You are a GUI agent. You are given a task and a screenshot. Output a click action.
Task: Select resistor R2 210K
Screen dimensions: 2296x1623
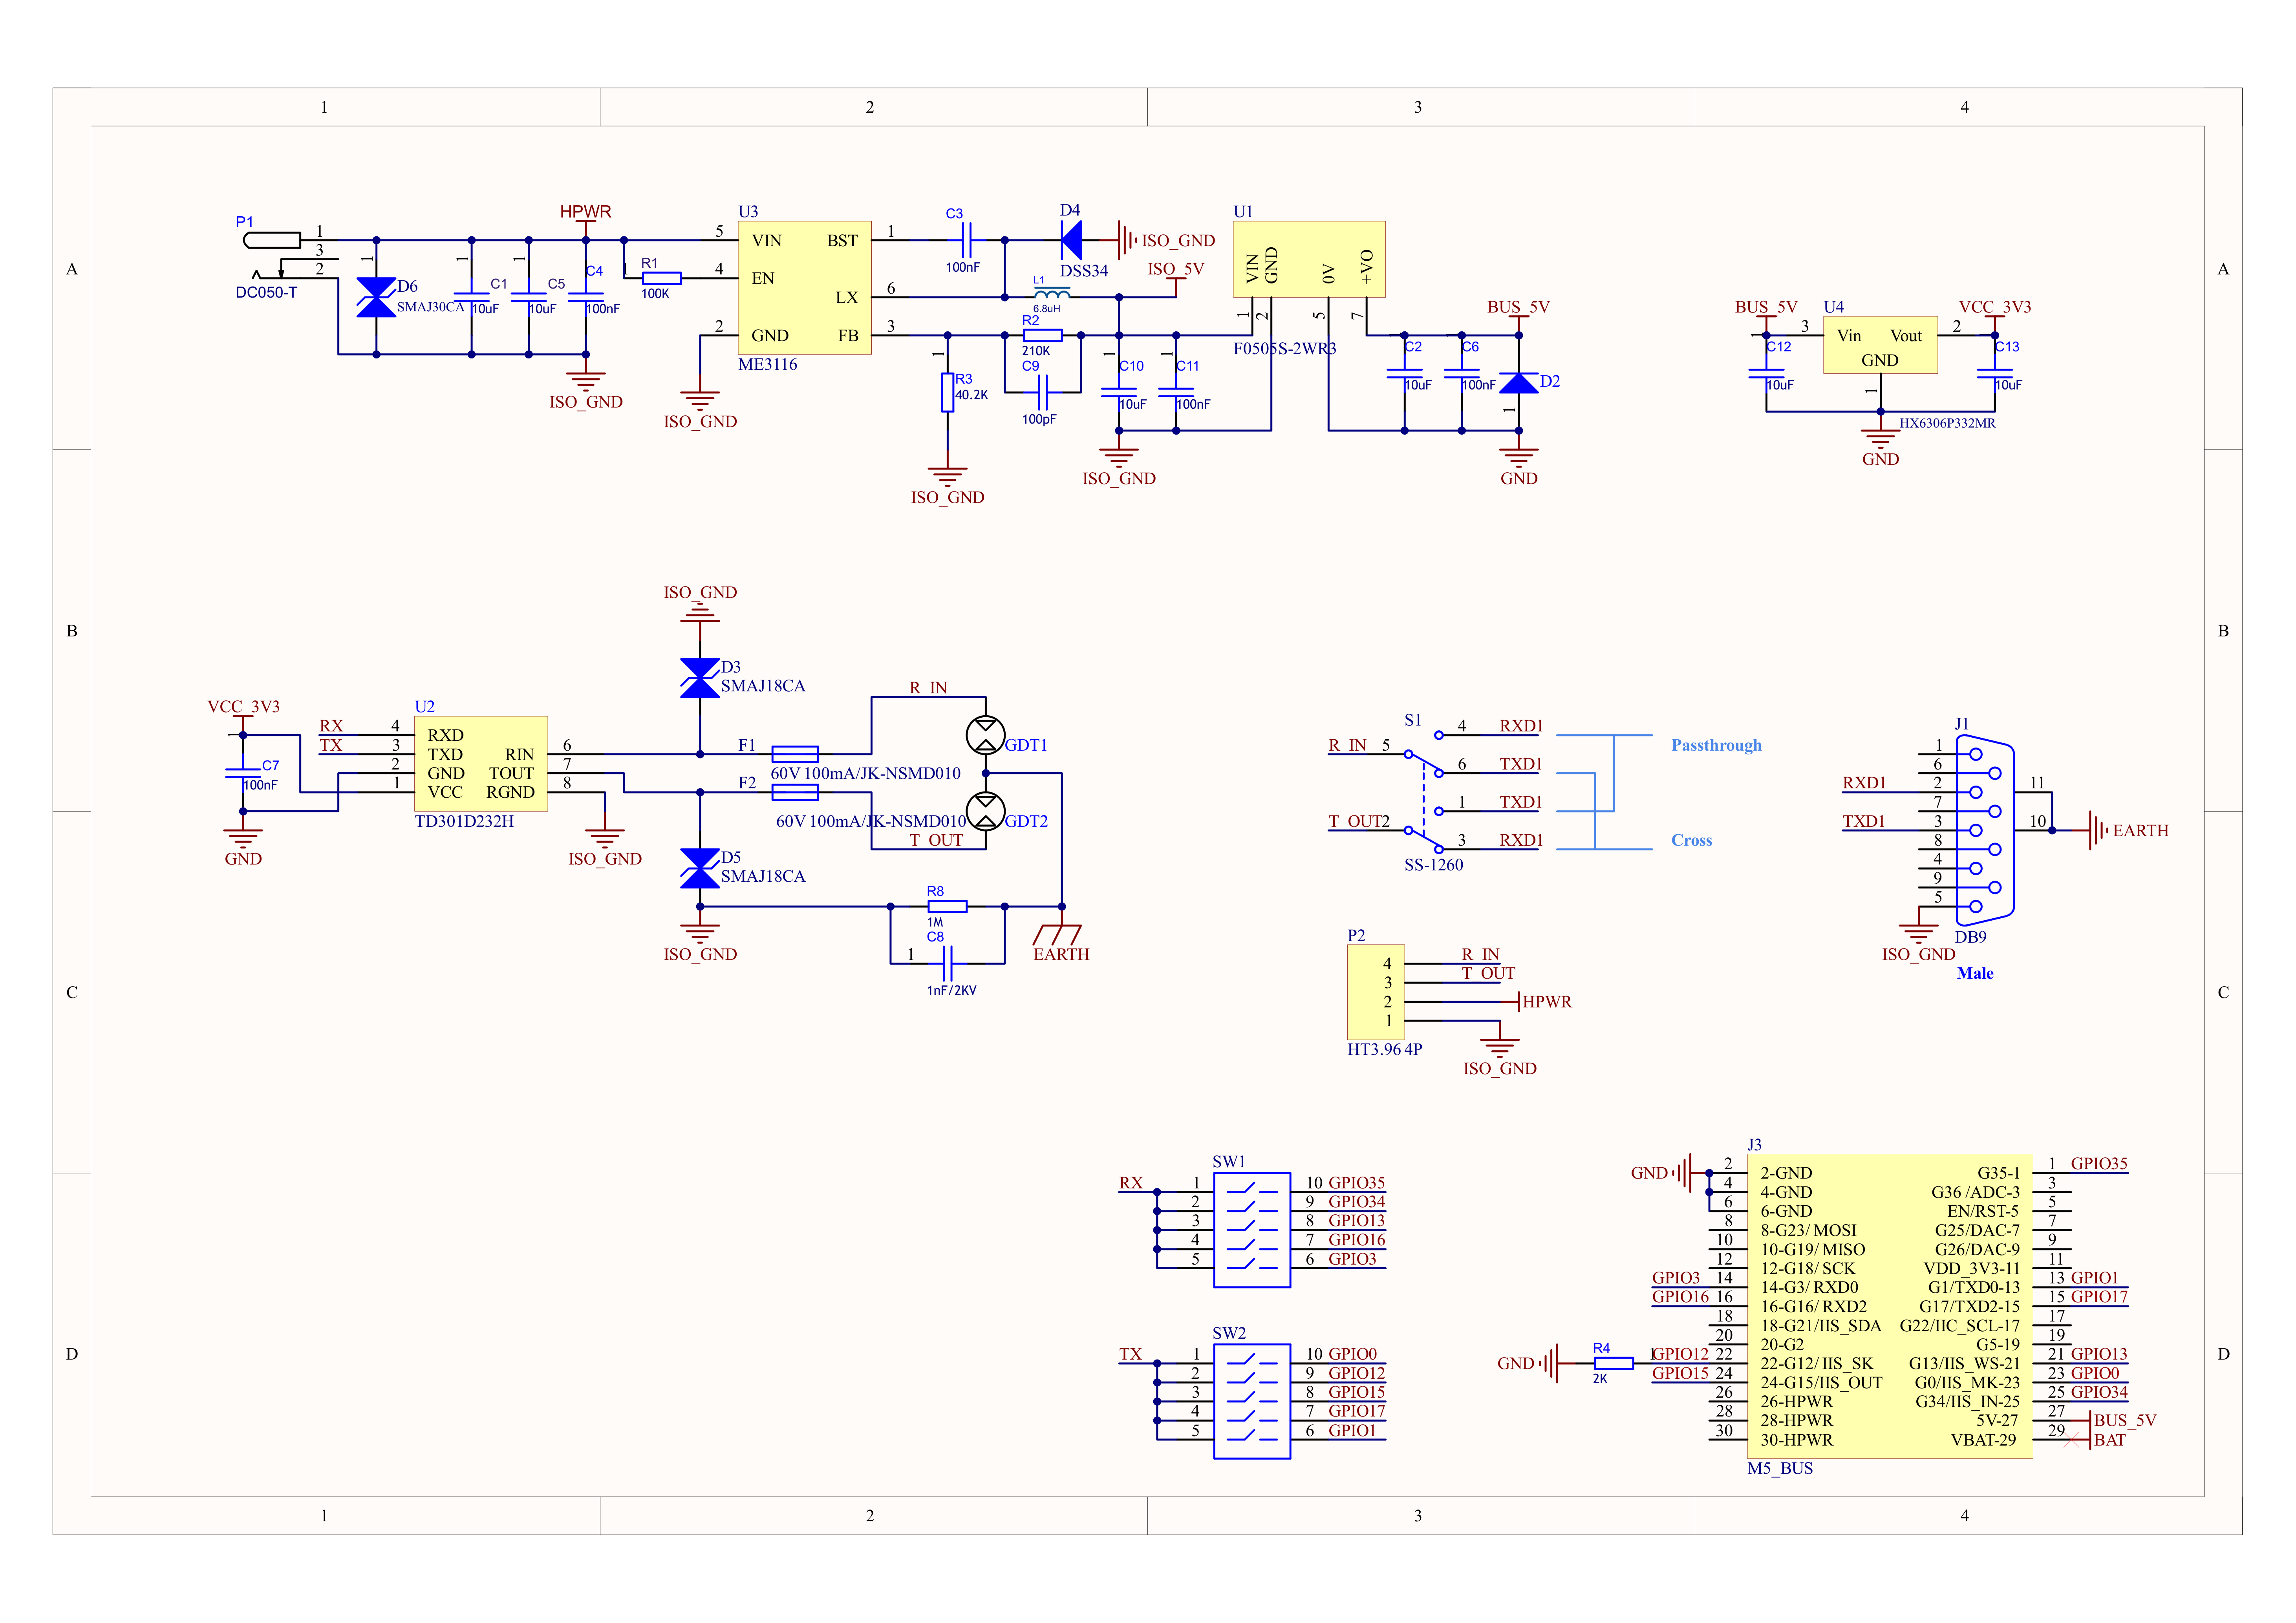(x=1042, y=335)
